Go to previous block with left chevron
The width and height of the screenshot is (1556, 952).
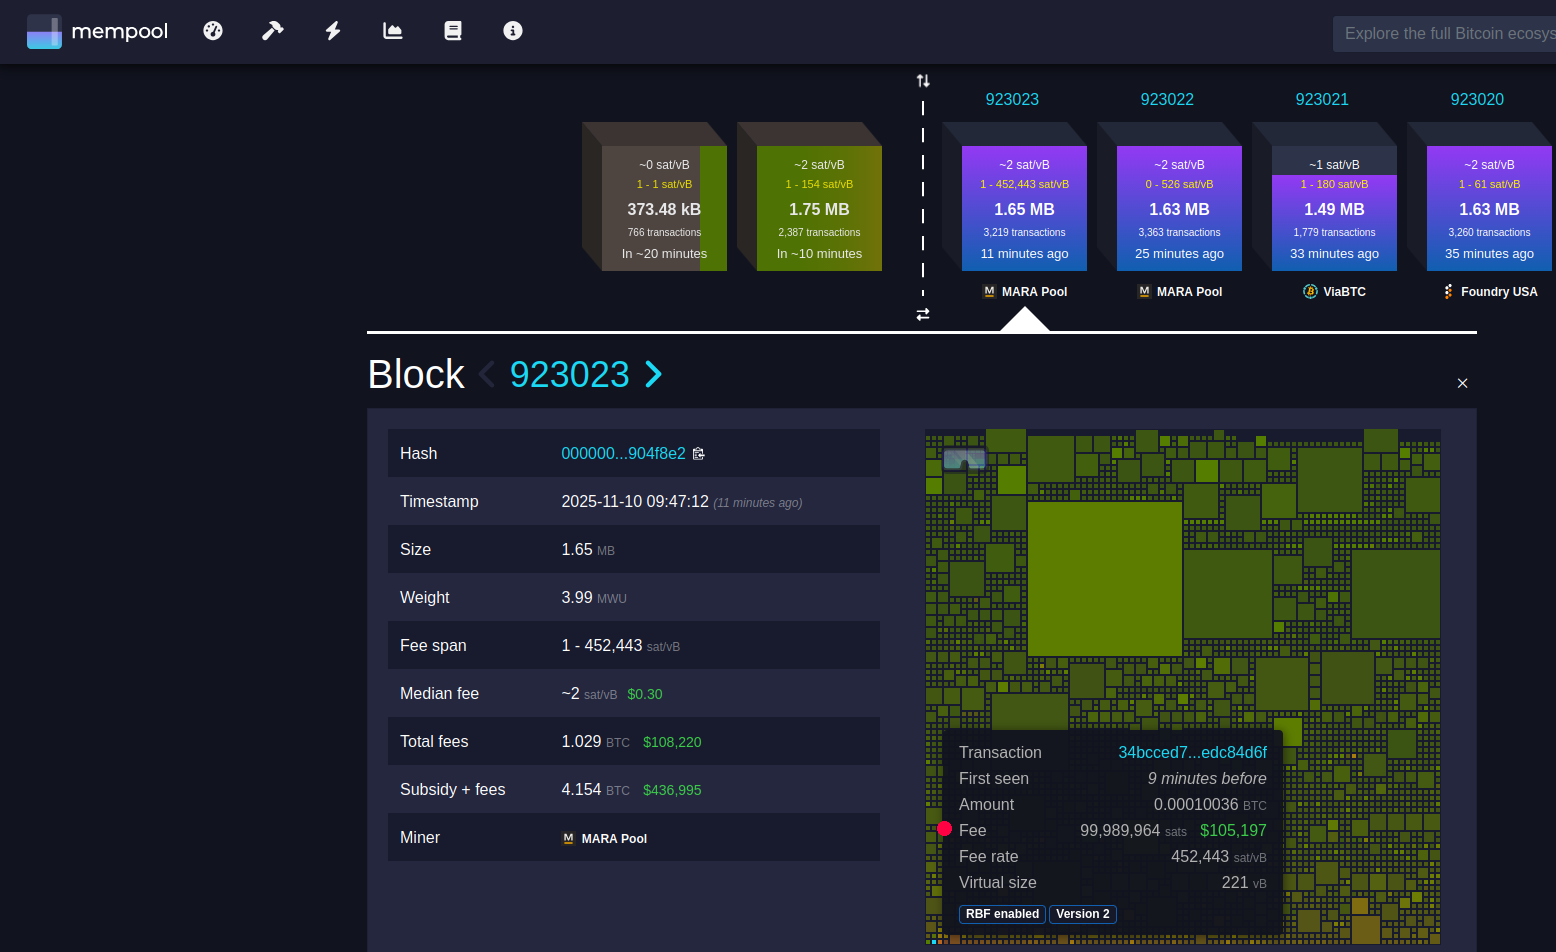pyautogui.click(x=487, y=375)
